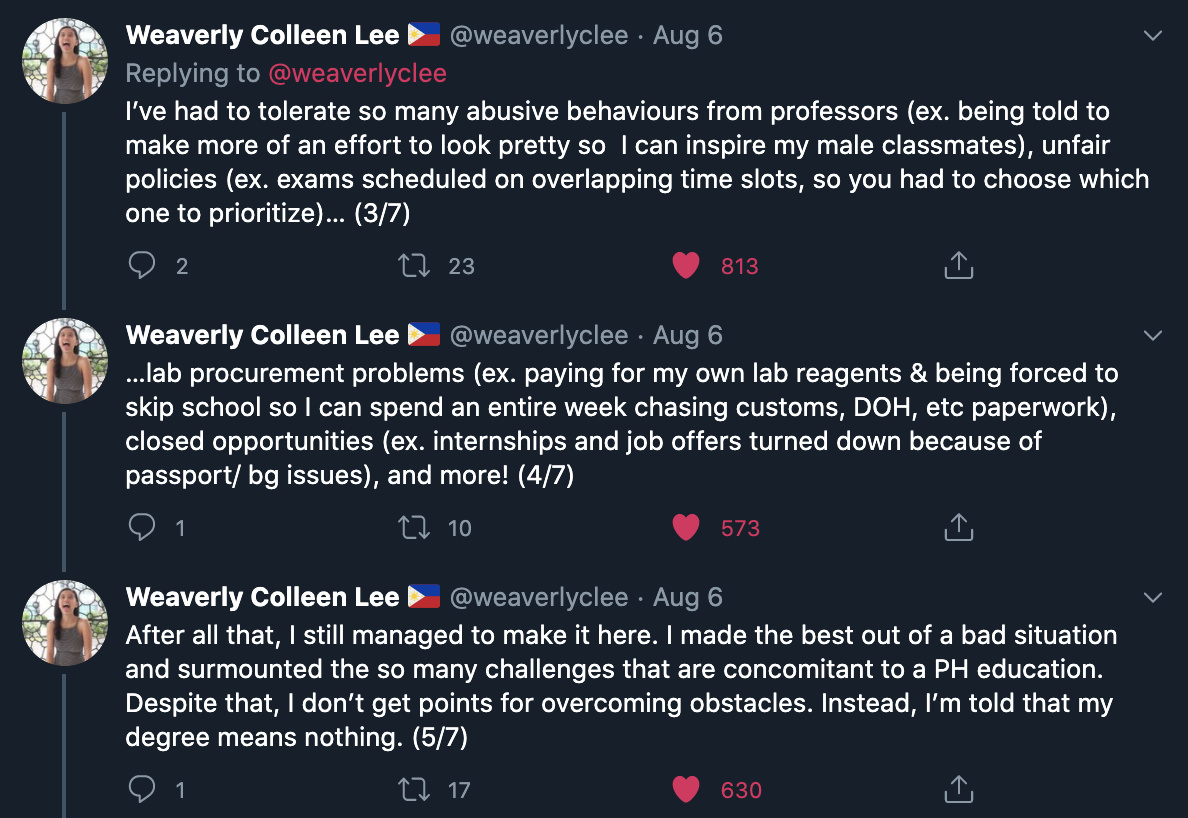Retweet the (5/7) tweet
This screenshot has height=818, width=1188.
[x=413, y=789]
